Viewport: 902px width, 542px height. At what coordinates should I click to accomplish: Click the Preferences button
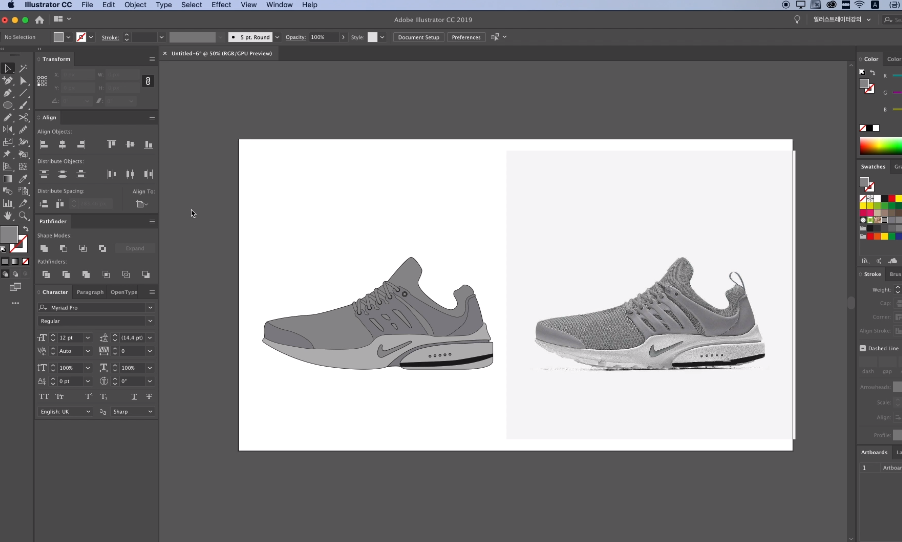(x=465, y=37)
